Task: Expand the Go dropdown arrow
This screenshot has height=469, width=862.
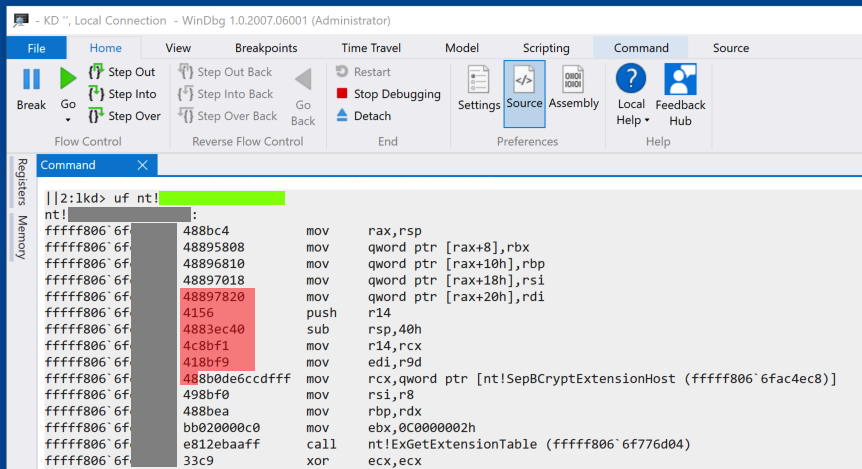Action: (x=68, y=120)
